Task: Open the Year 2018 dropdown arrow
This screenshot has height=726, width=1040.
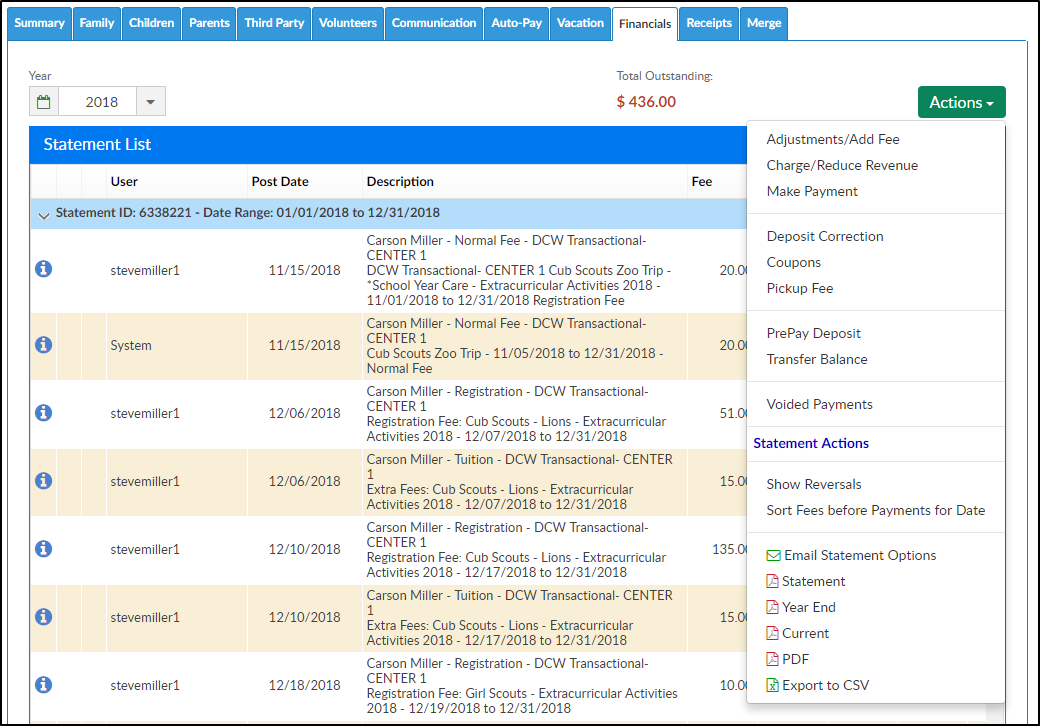Action: (x=150, y=102)
